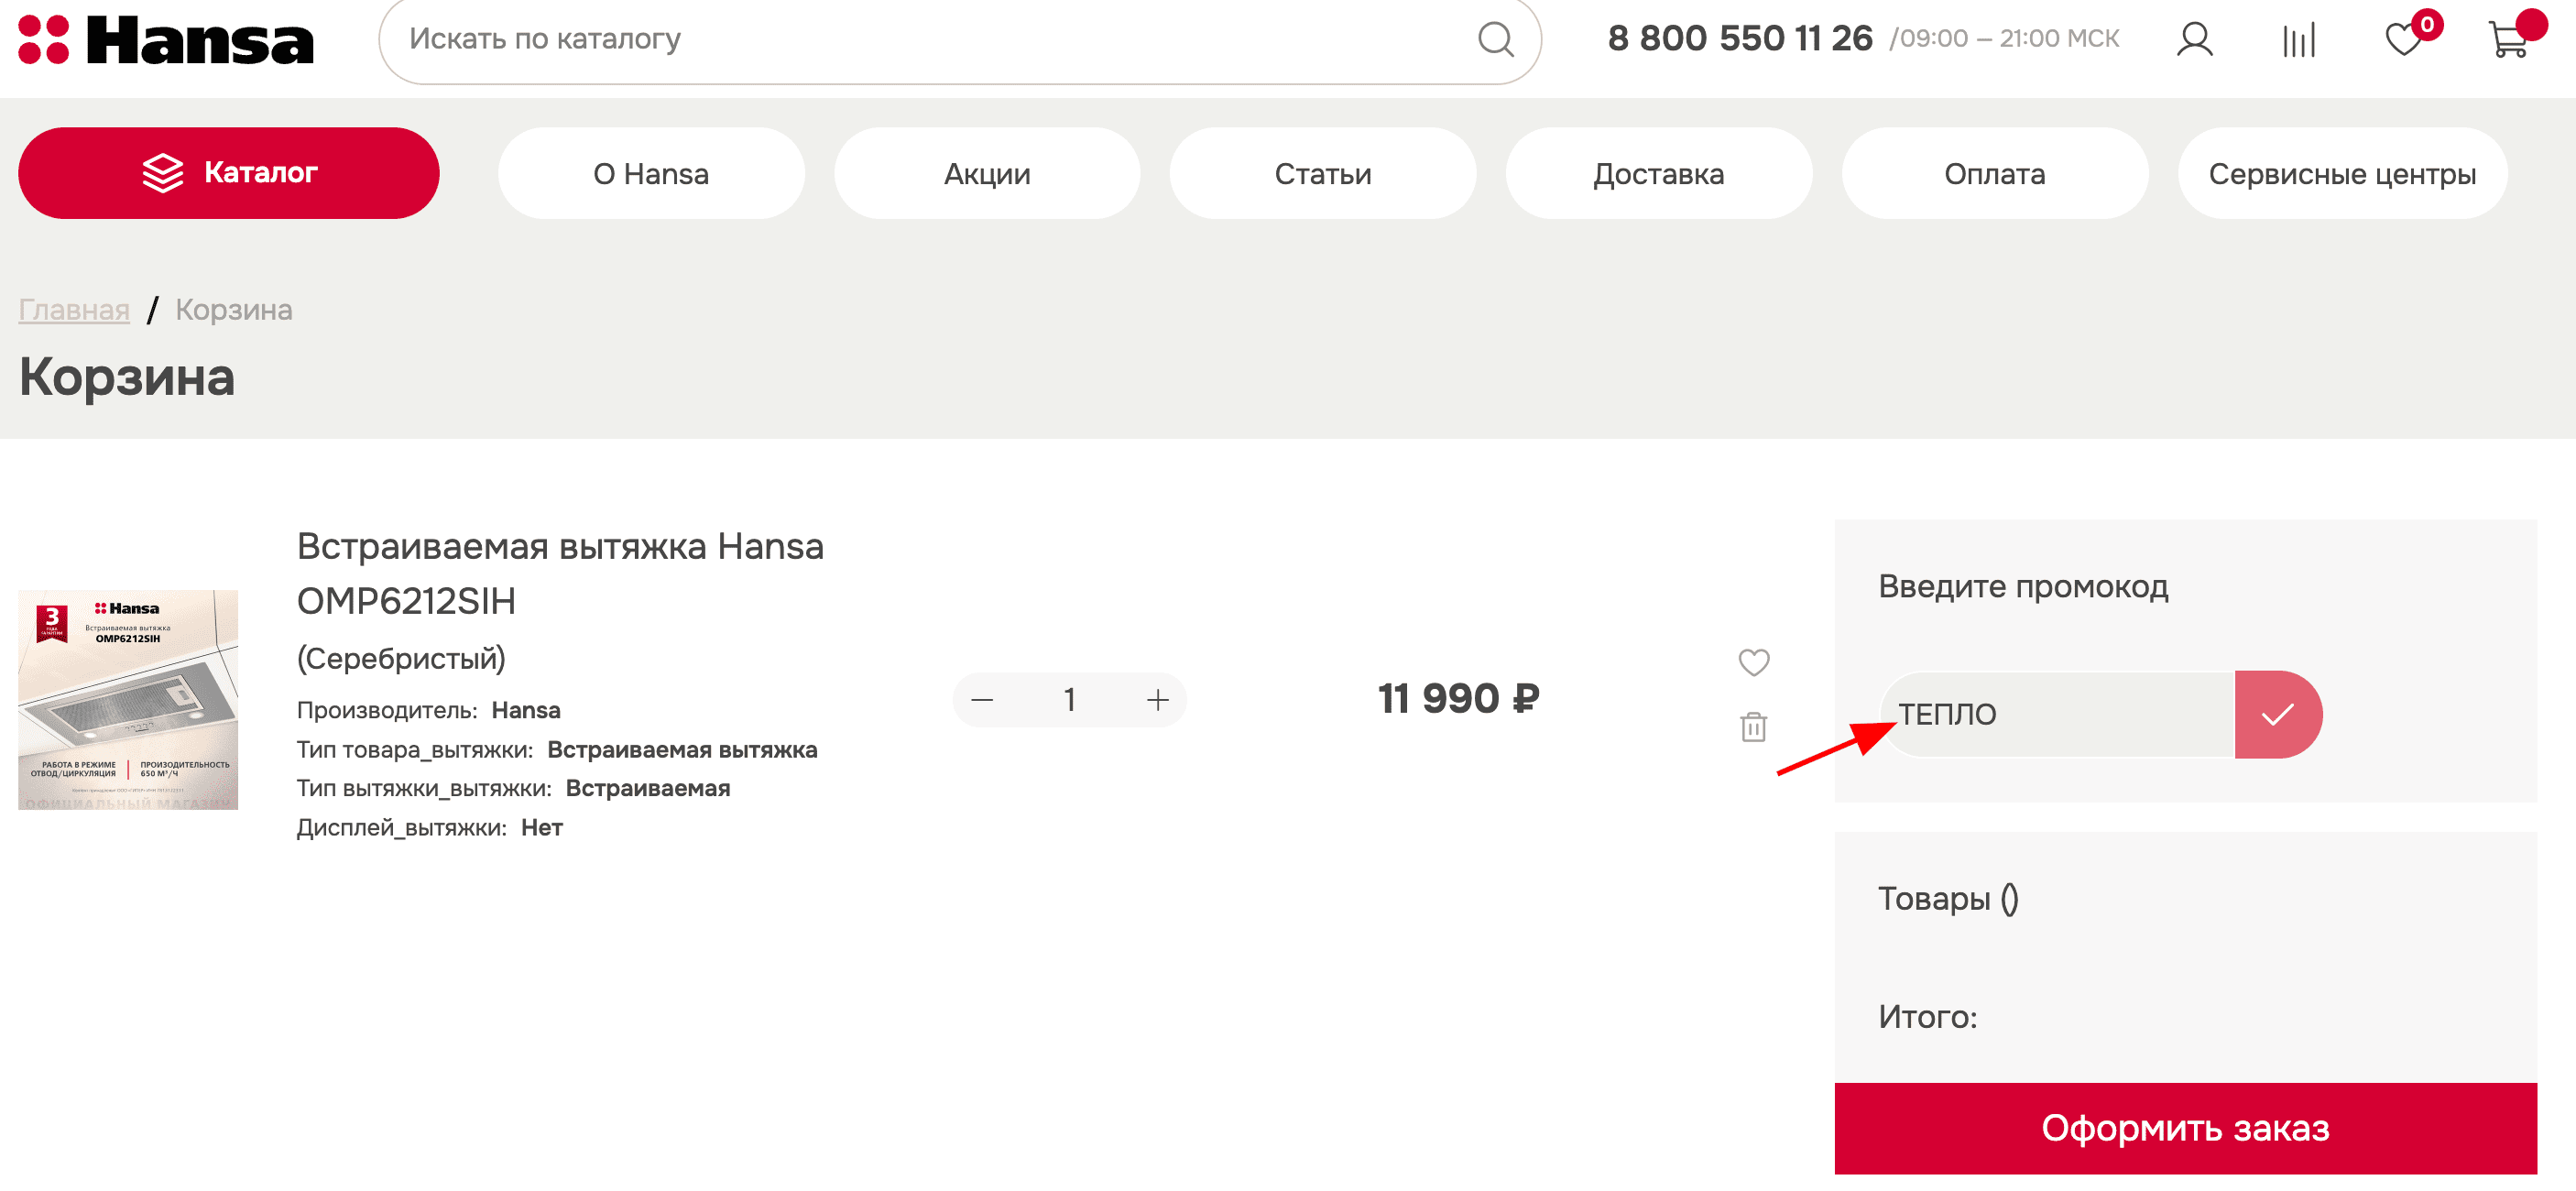
Task: Add the OMP6212SIH hood to wishlist
Action: pos(1753,662)
